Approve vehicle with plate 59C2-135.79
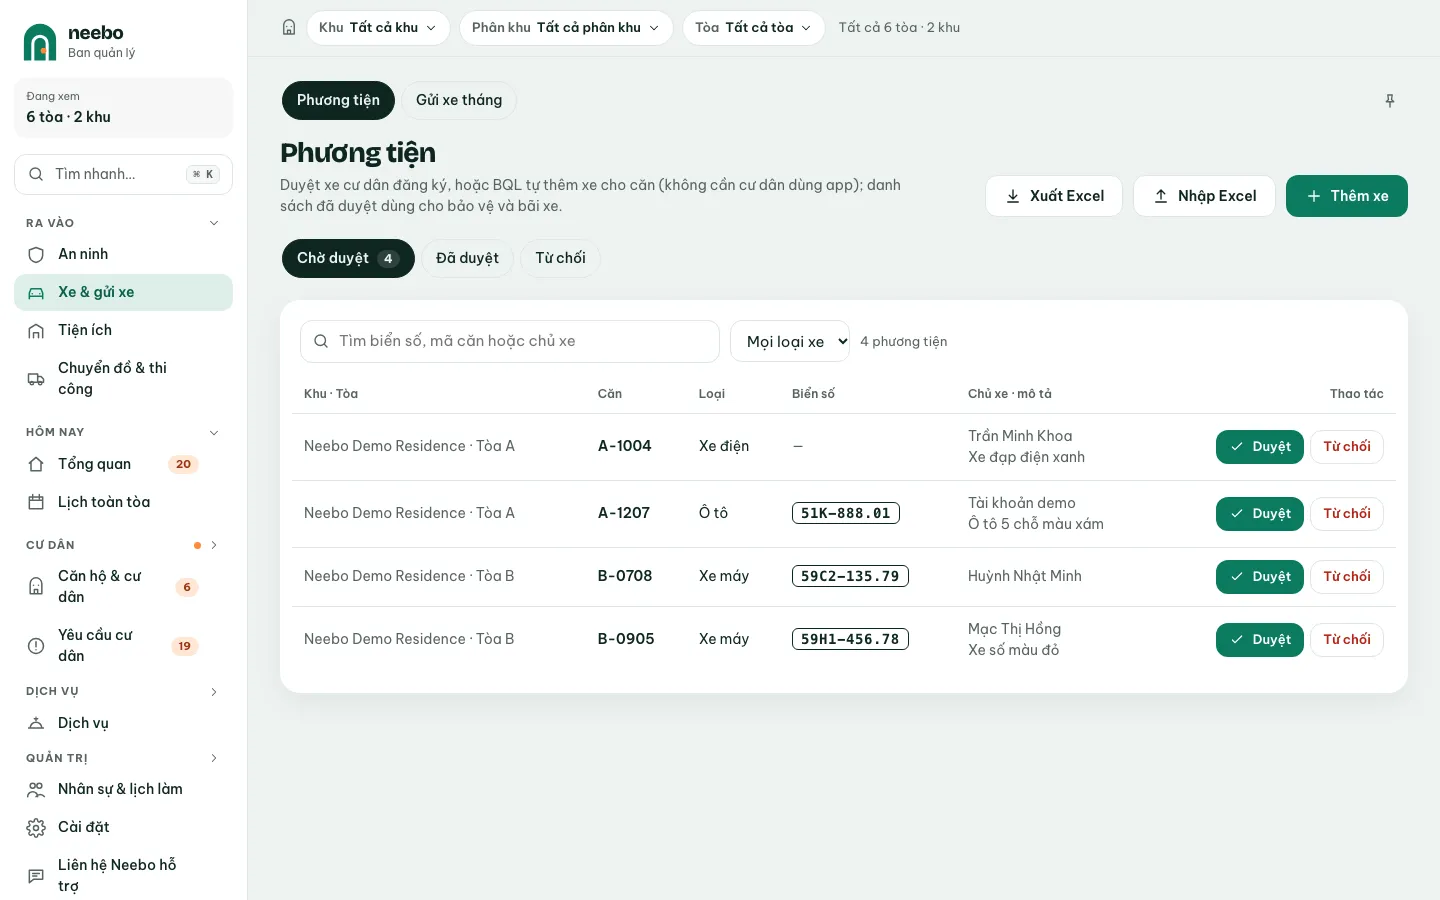 [1260, 577]
